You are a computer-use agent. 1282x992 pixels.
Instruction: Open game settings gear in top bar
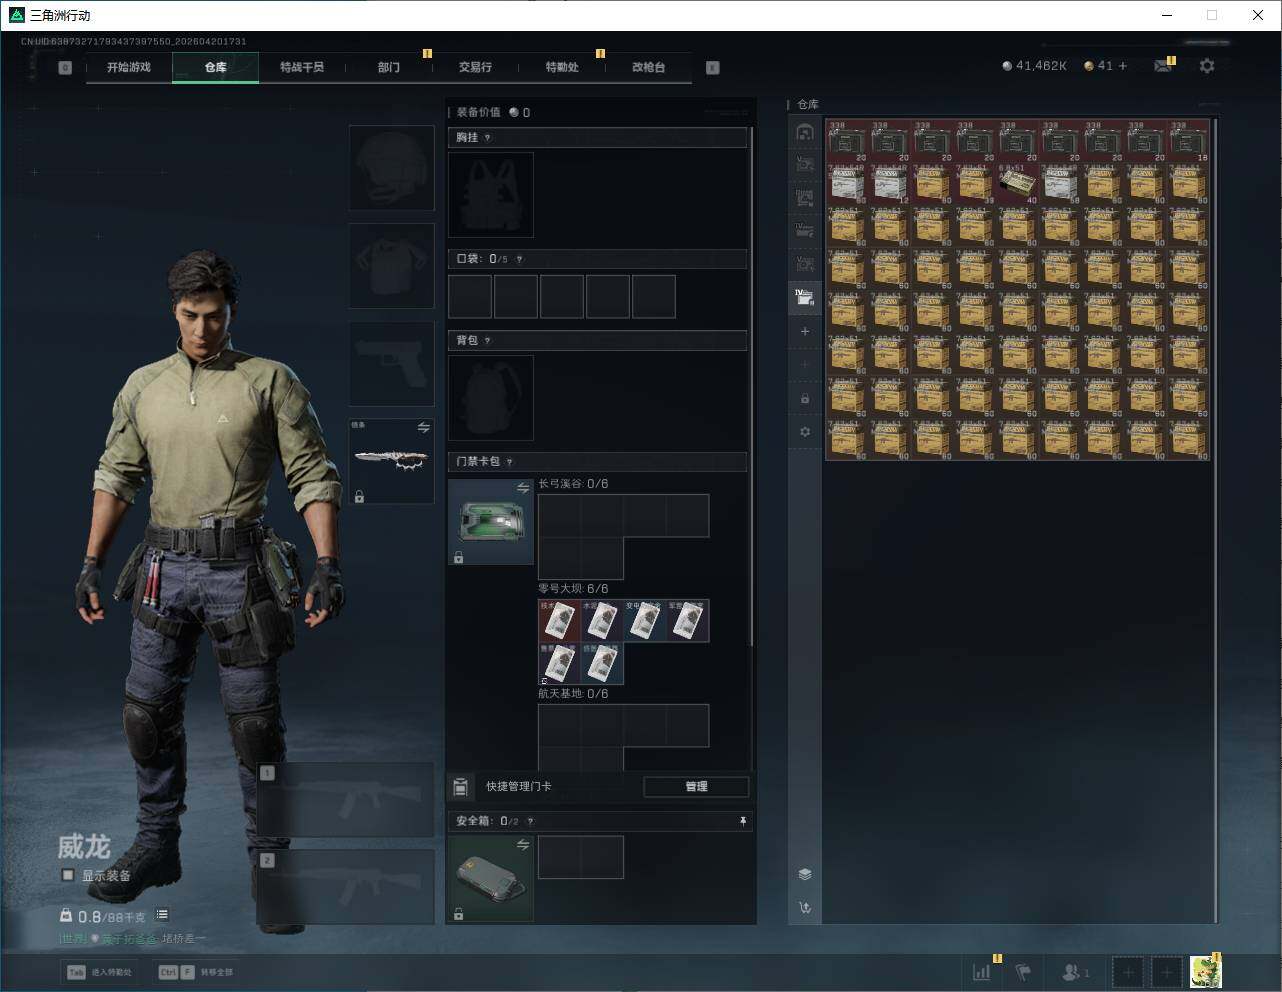[x=1207, y=66]
